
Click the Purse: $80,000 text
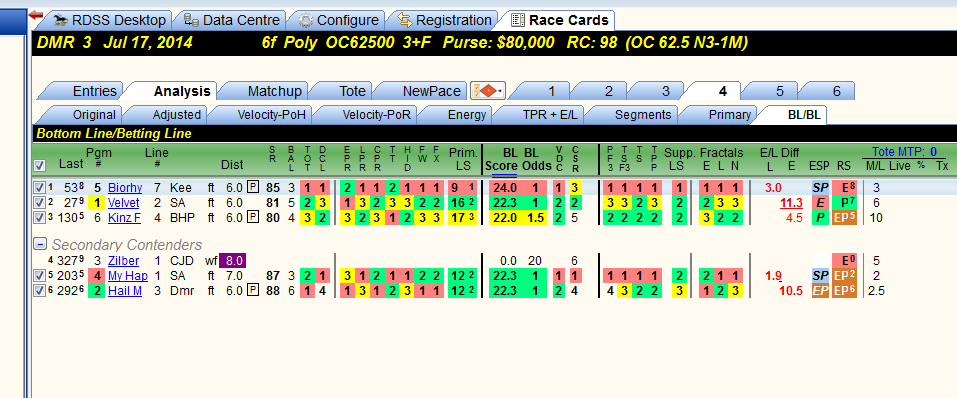[499, 43]
